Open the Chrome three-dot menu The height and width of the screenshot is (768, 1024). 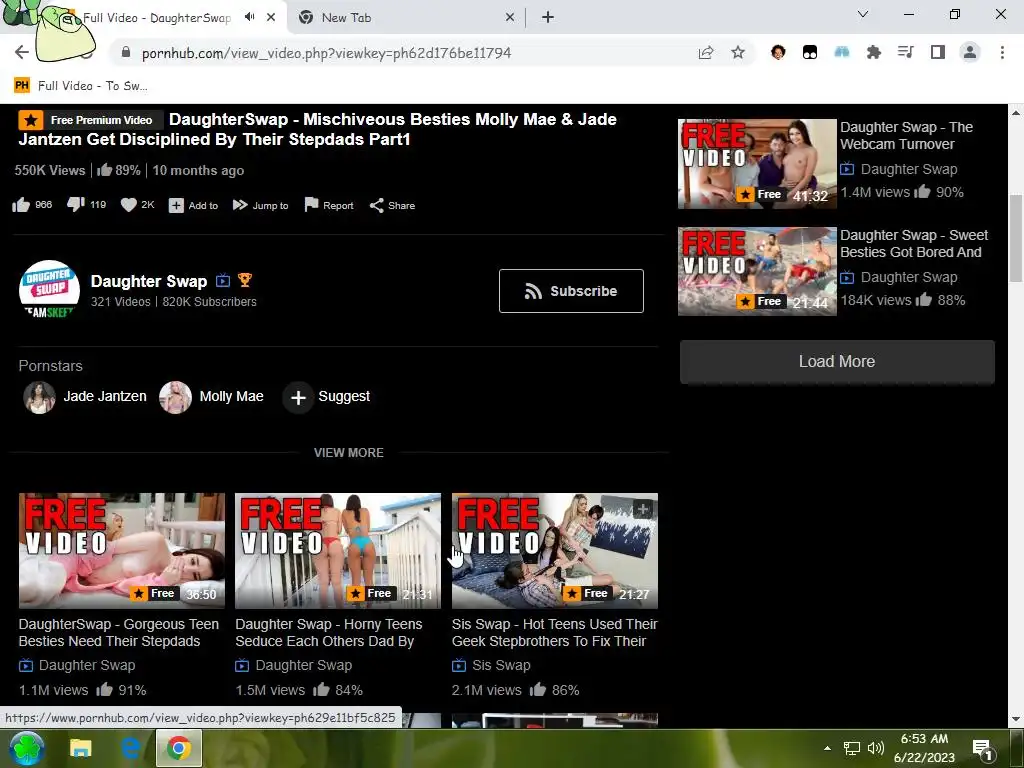(1002, 53)
